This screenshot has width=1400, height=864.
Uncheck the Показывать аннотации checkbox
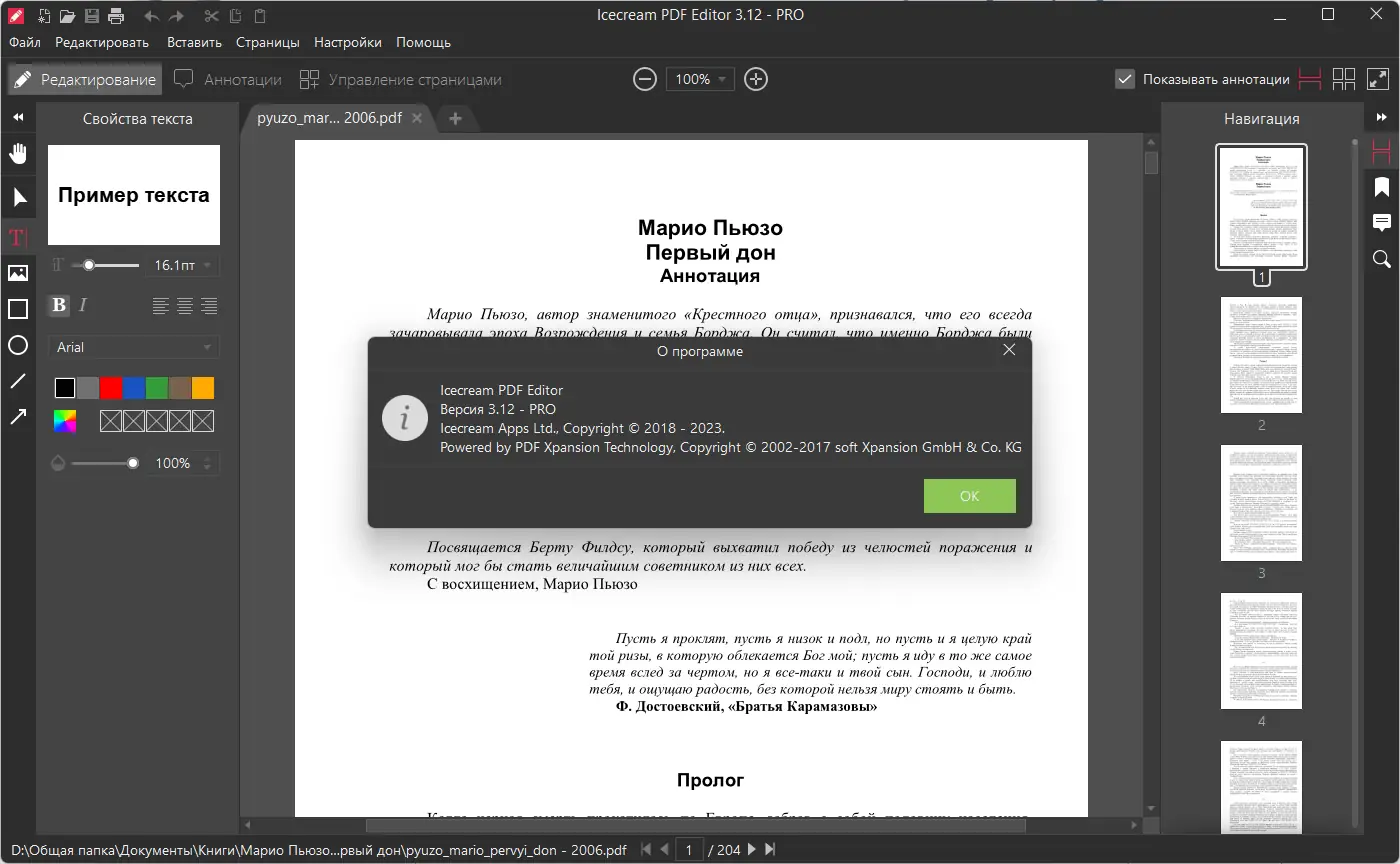point(1125,79)
